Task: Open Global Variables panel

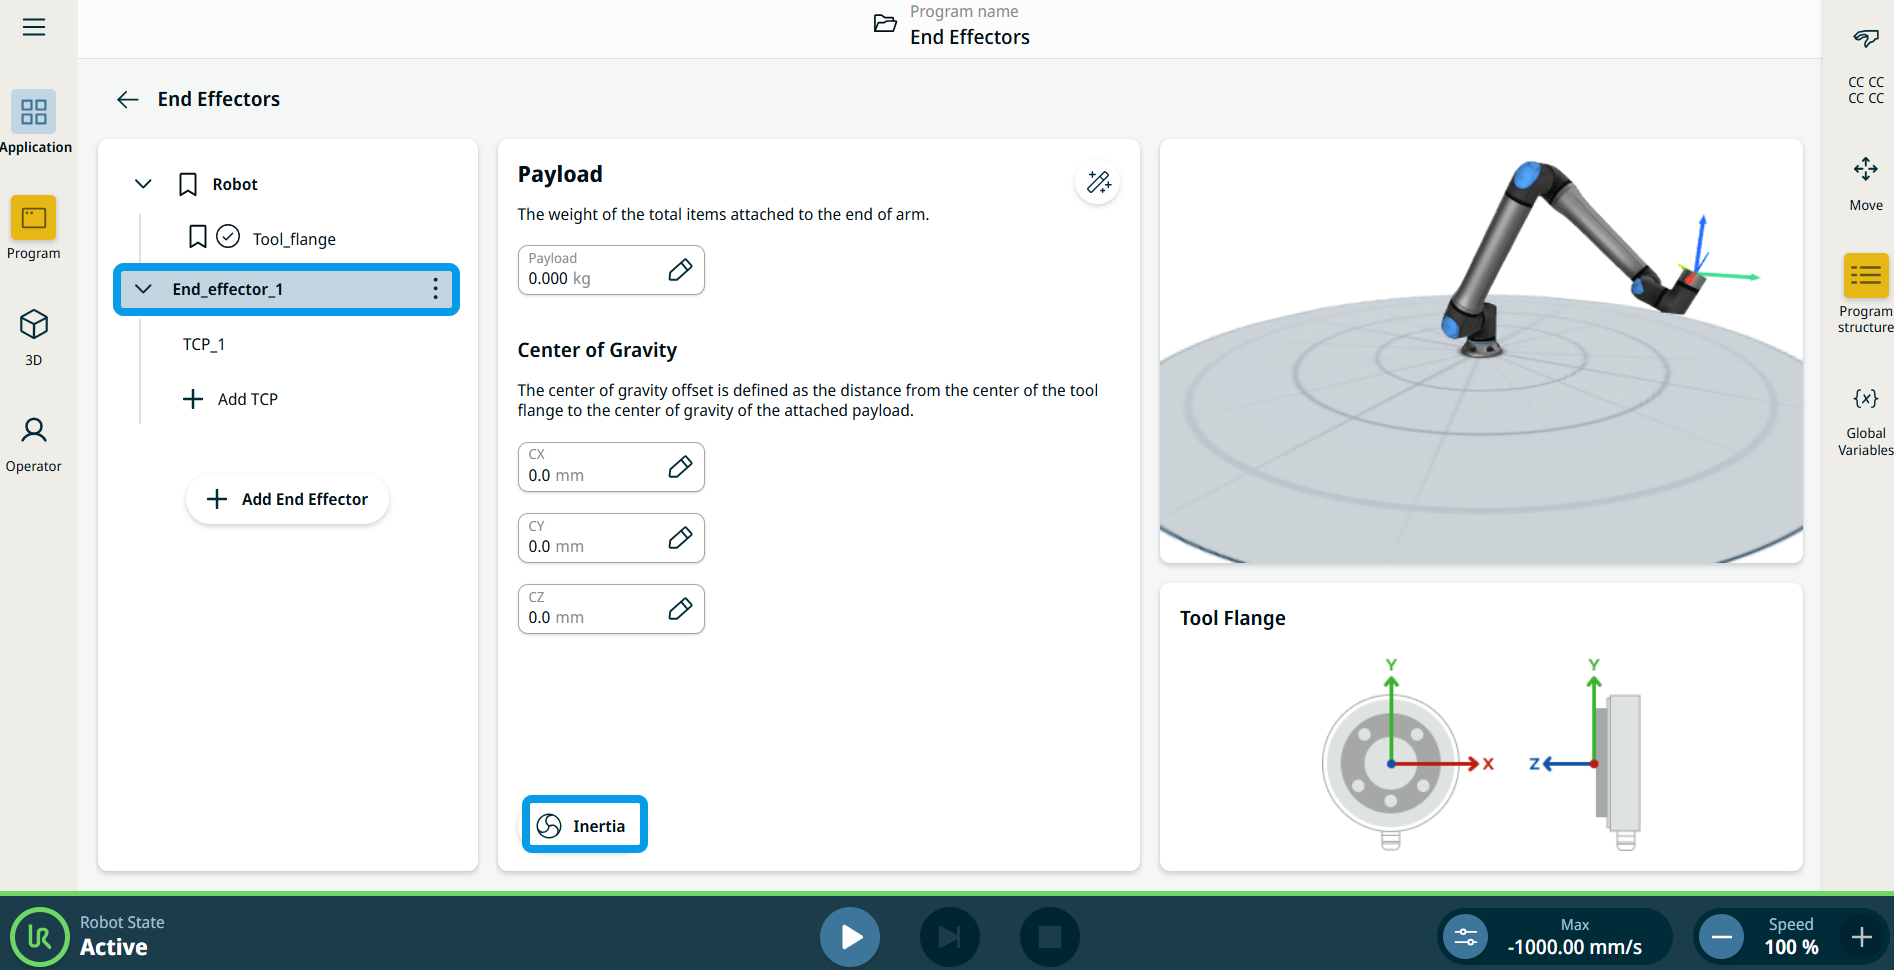Action: 1865,420
